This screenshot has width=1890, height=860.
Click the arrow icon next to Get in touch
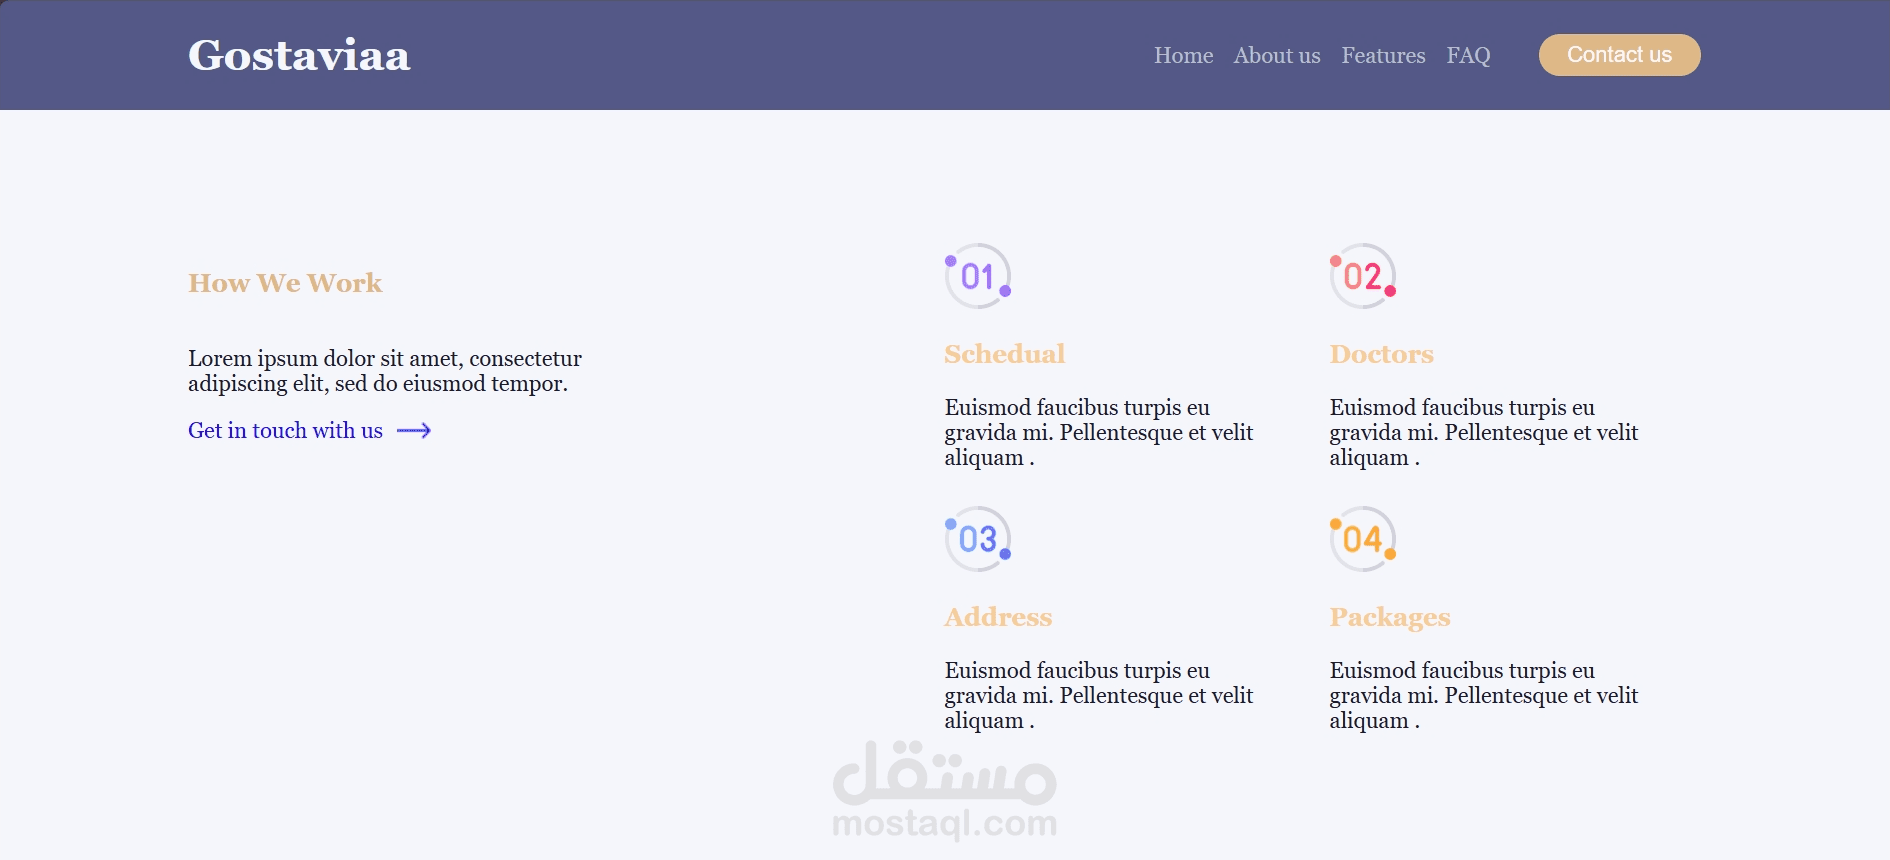(414, 431)
